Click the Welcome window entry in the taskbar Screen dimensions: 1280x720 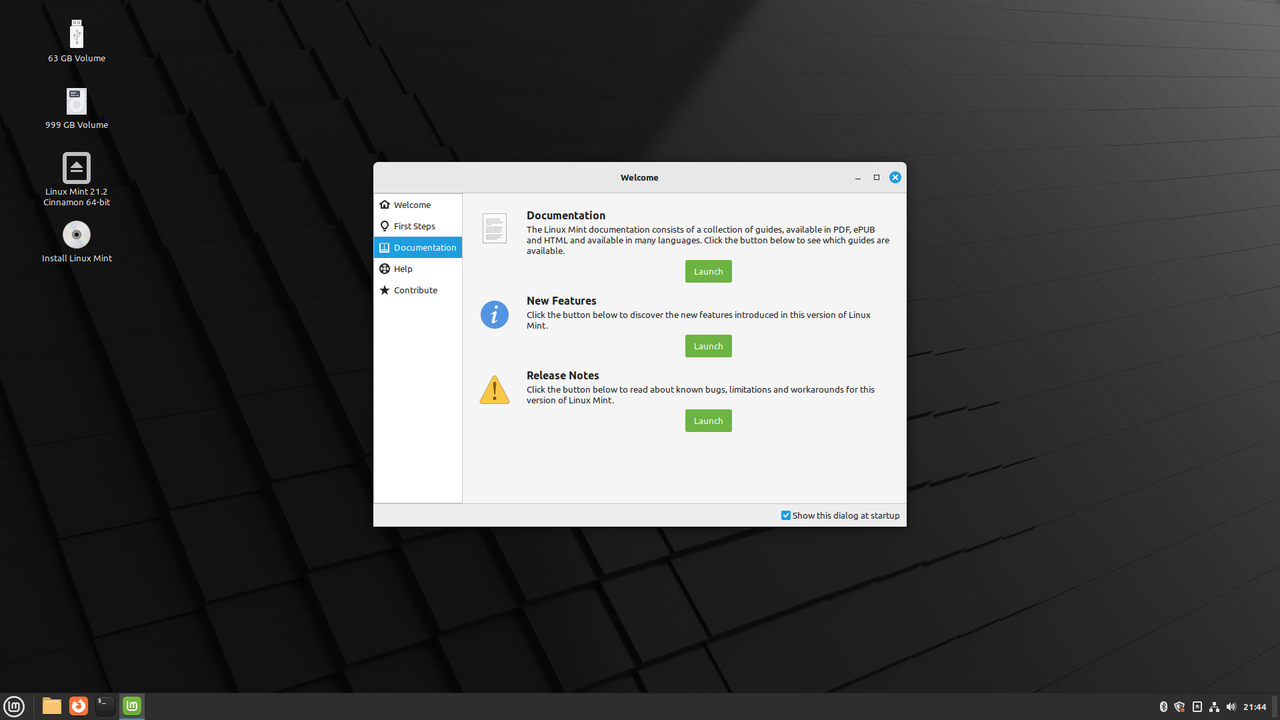(131, 706)
